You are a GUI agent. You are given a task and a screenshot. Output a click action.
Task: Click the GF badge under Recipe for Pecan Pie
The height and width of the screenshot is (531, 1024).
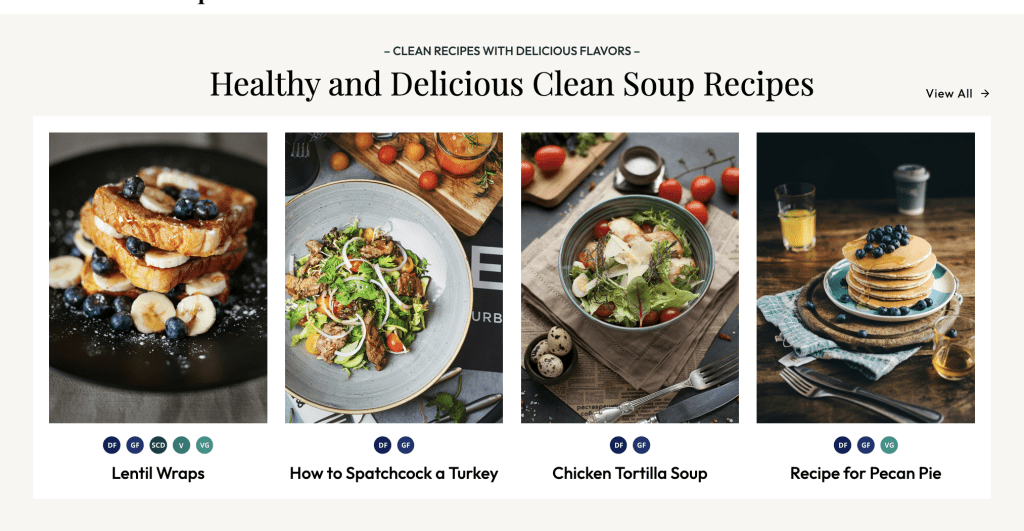coord(866,445)
